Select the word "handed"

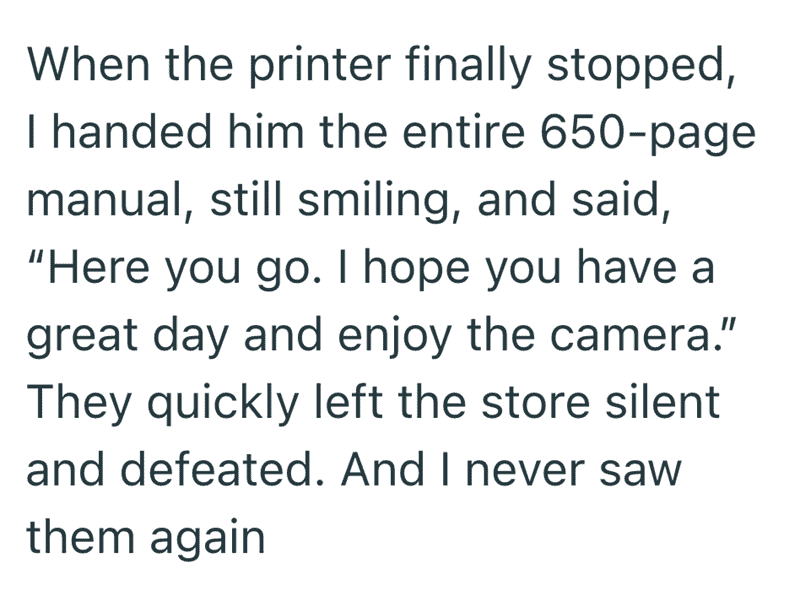[132, 132]
